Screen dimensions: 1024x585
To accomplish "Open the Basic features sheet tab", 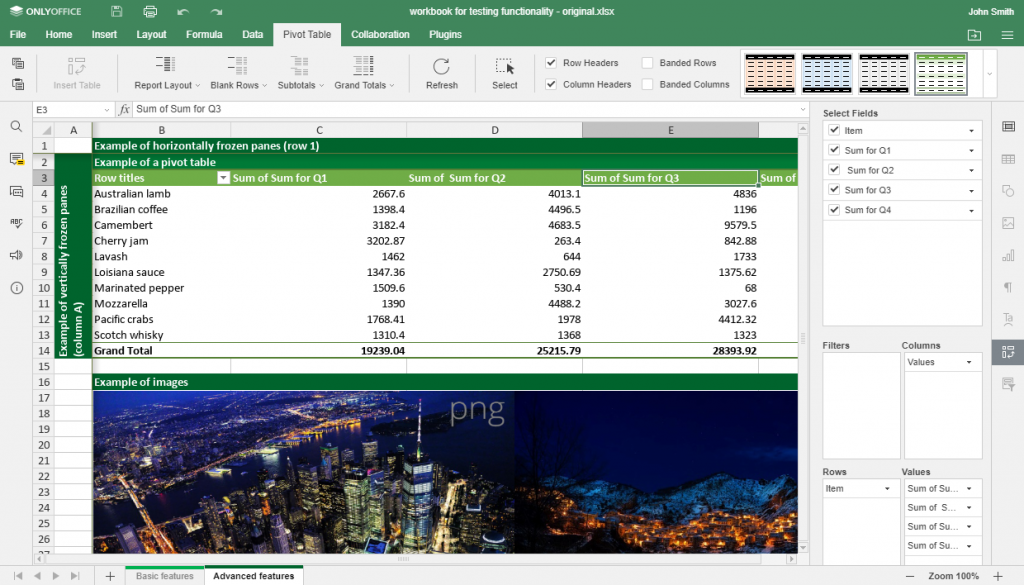I will 164,576.
